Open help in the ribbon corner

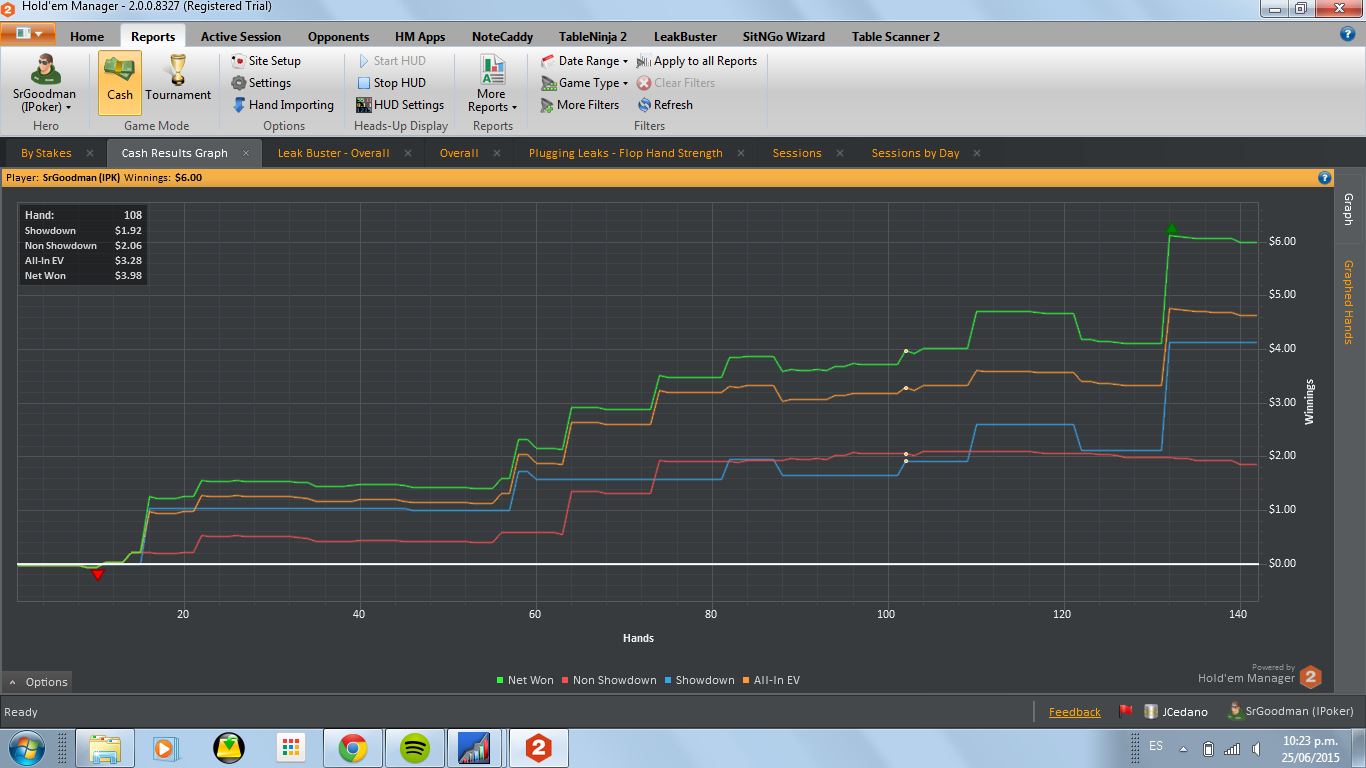[x=1347, y=34]
